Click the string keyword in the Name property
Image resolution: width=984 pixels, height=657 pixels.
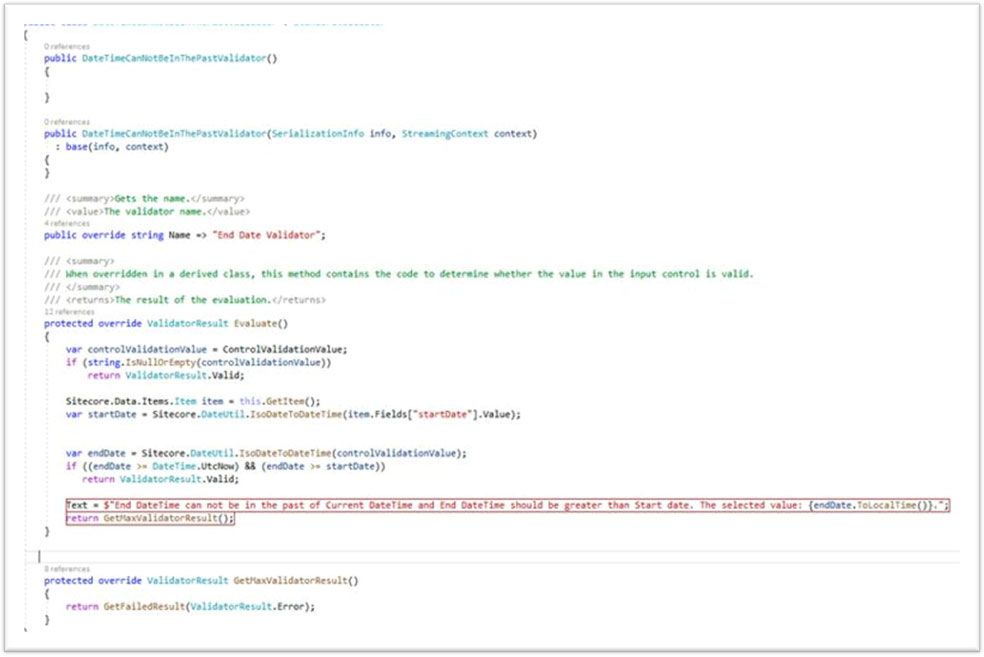point(147,235)
